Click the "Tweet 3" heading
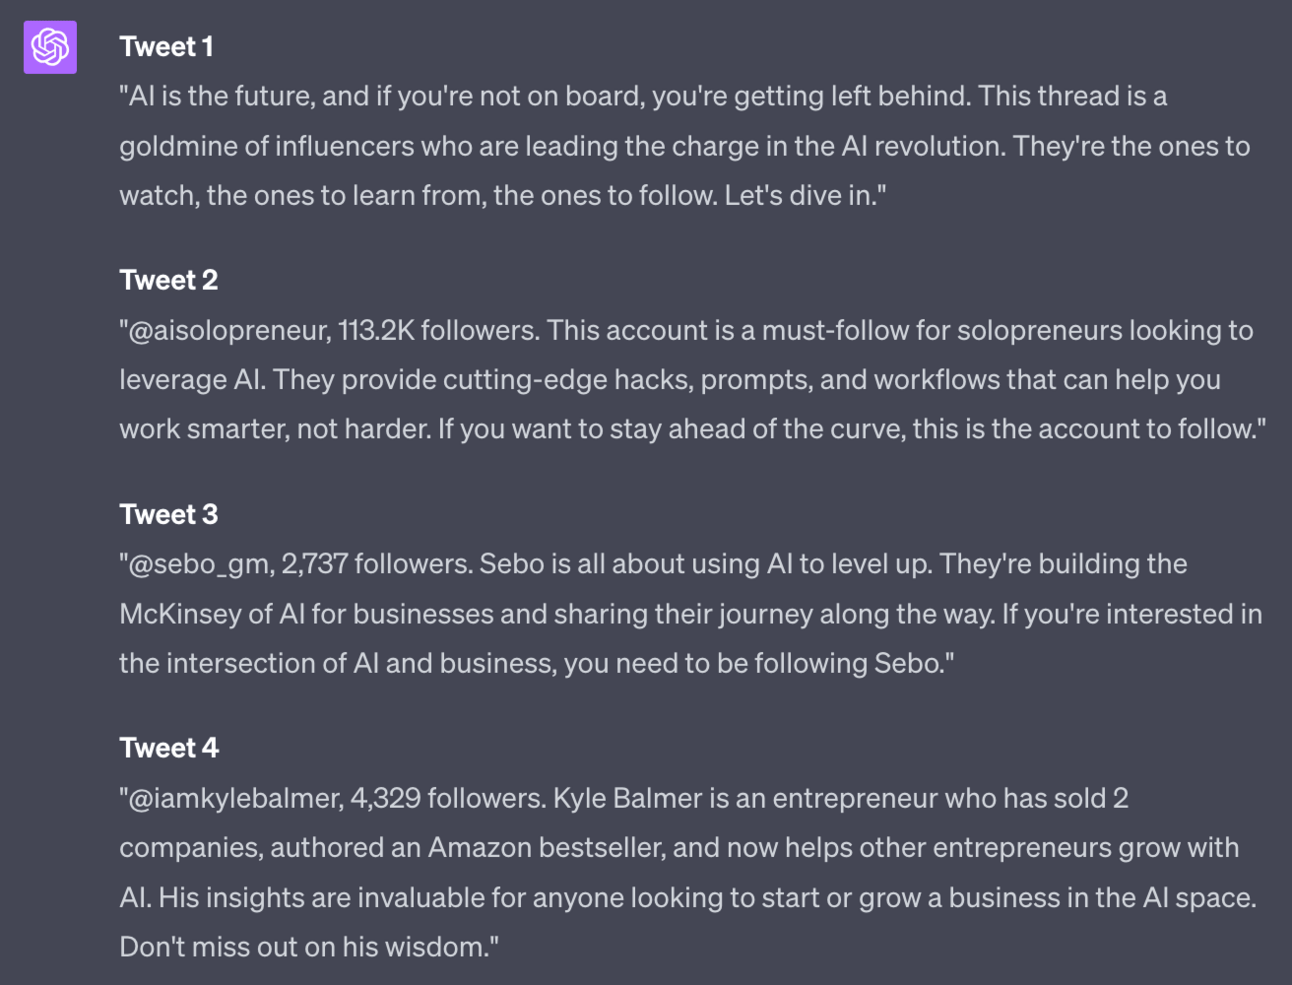The width and height of the screenshot is (1292, 985). (168, 514)
